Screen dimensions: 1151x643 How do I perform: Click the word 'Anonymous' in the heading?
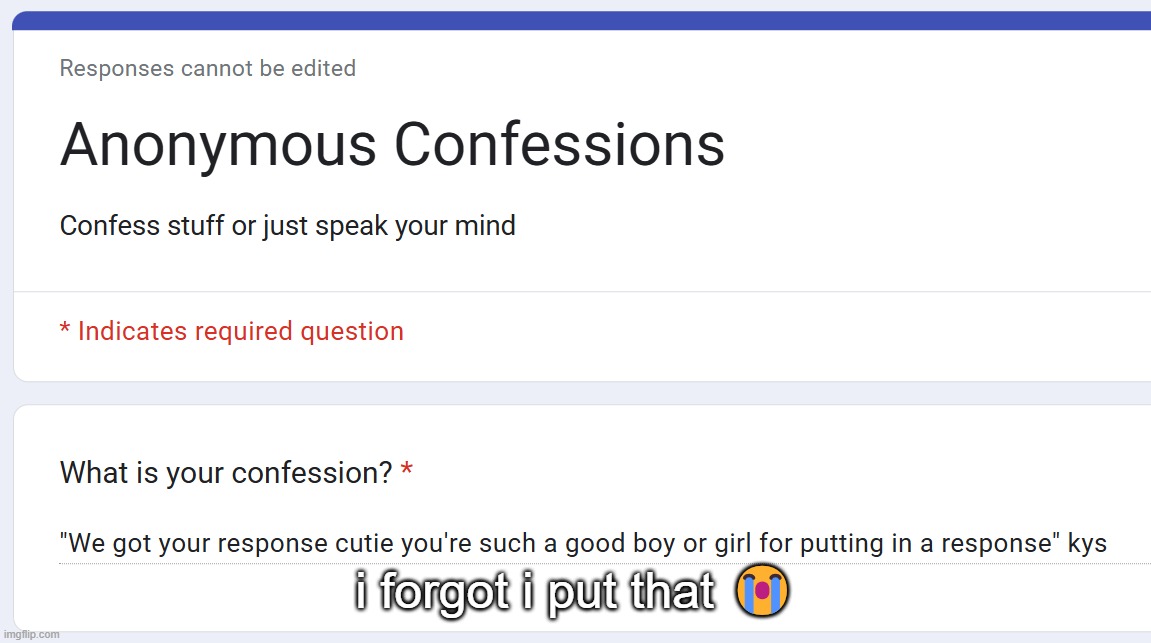click(218, 147)
